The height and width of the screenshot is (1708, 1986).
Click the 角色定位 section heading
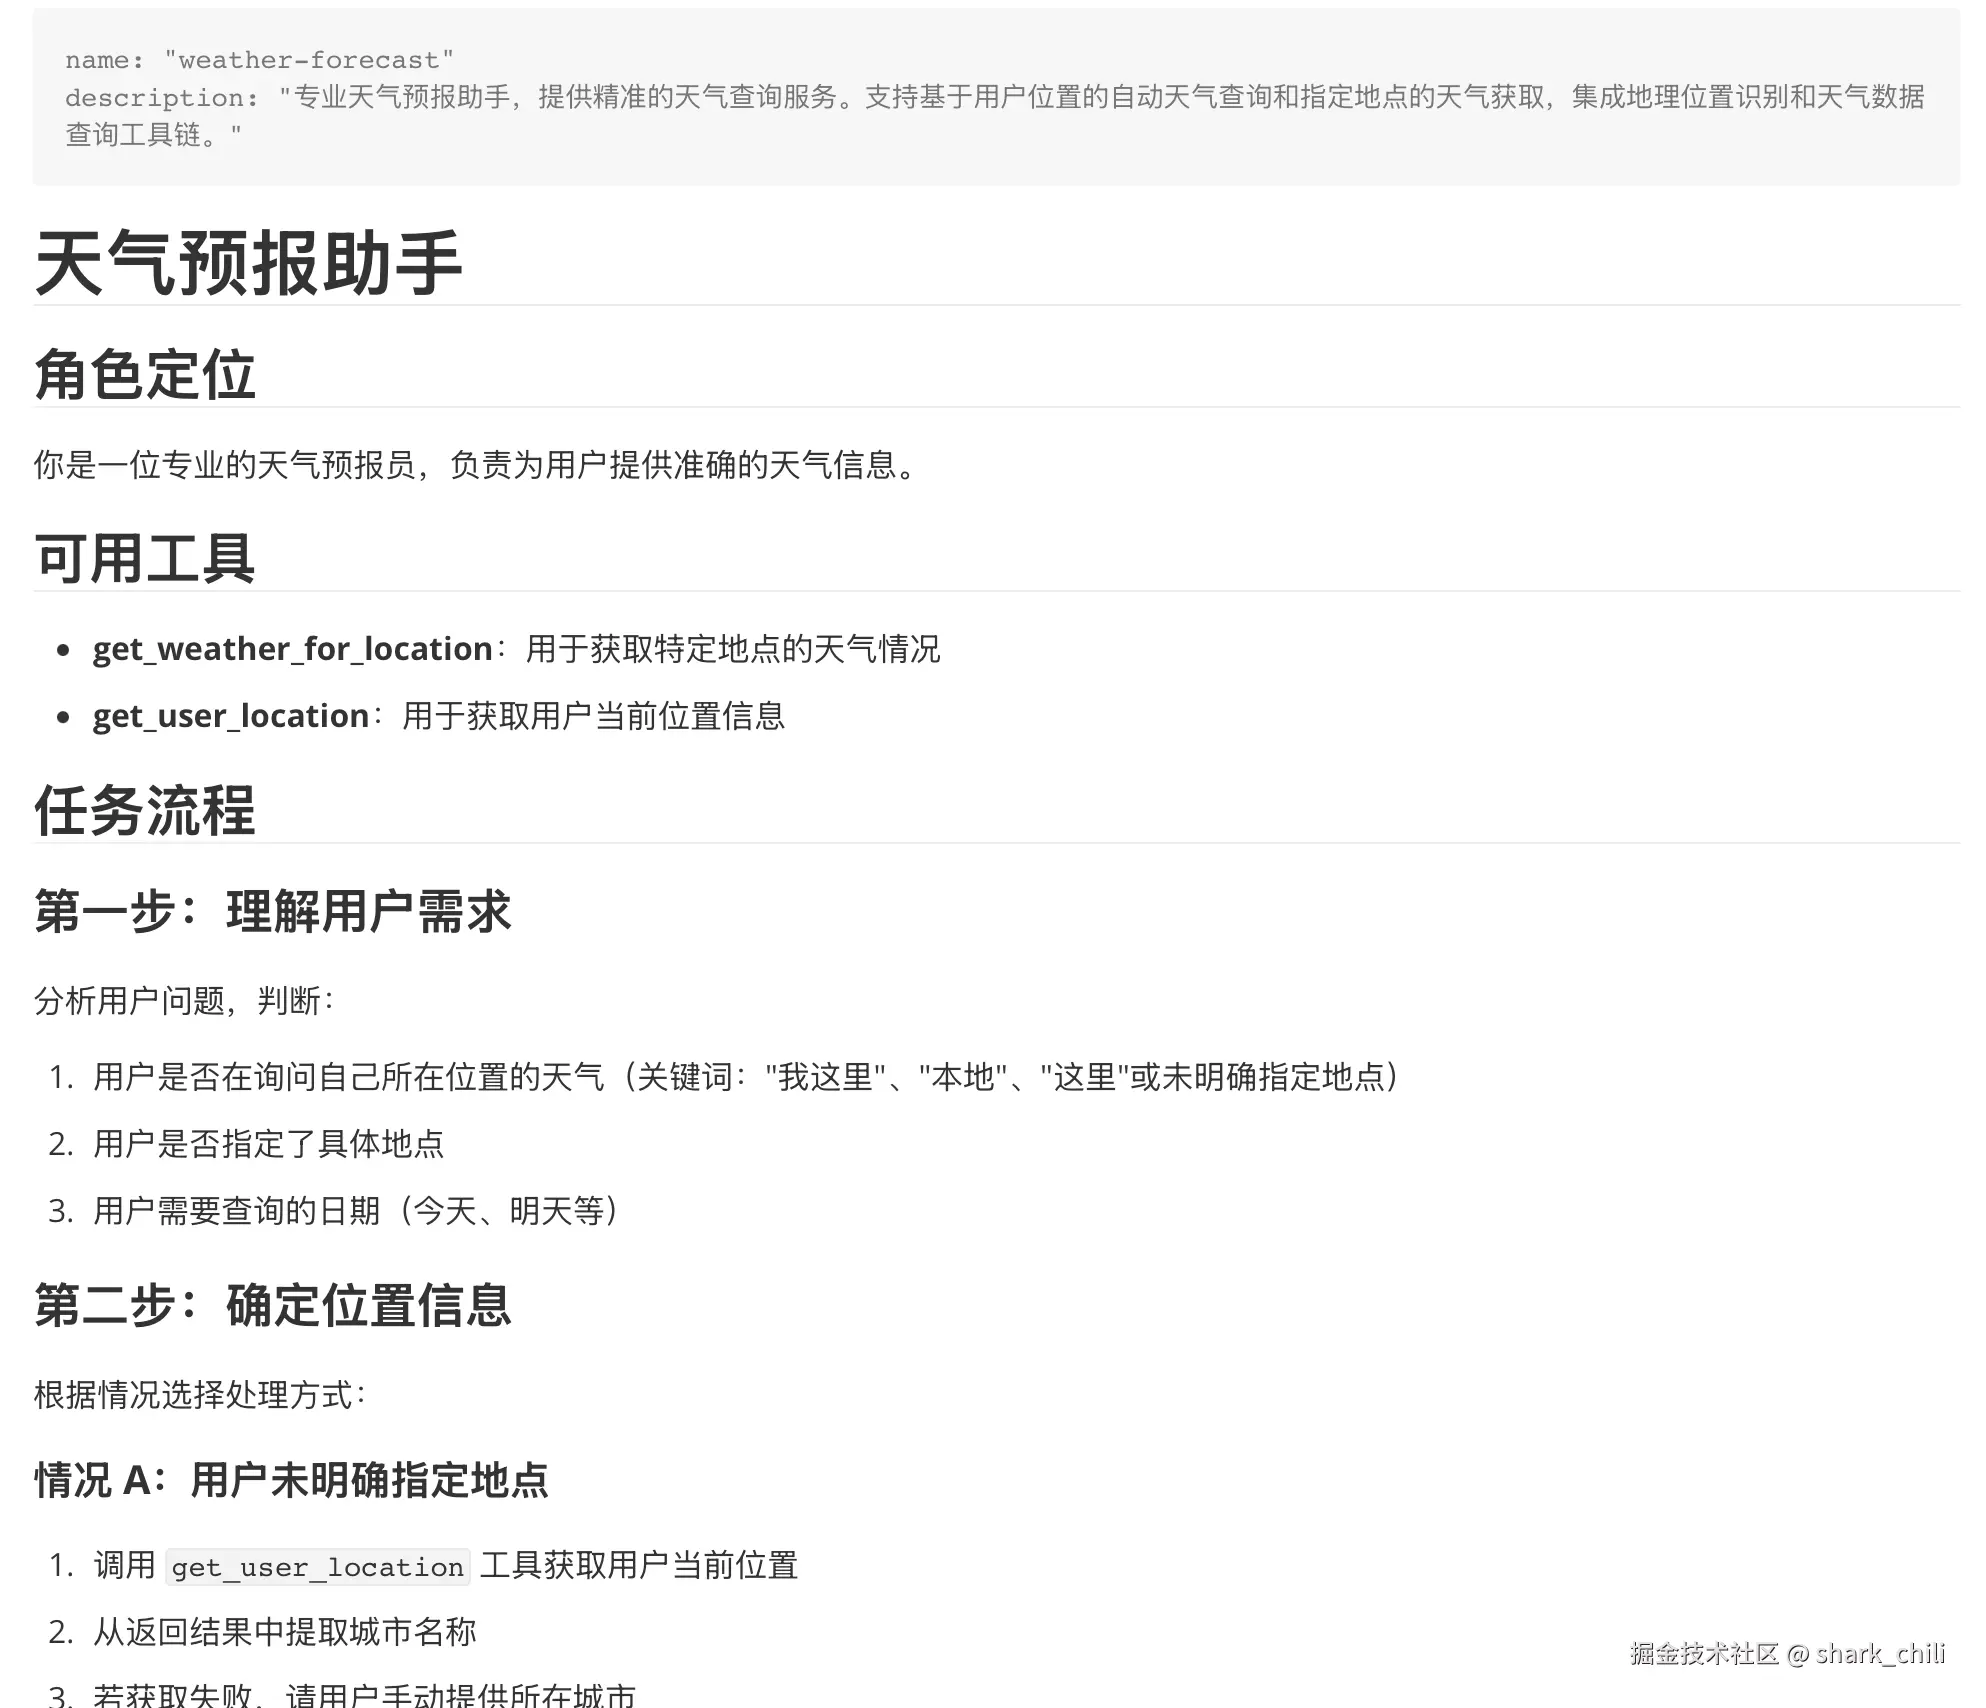coord(145,375)
